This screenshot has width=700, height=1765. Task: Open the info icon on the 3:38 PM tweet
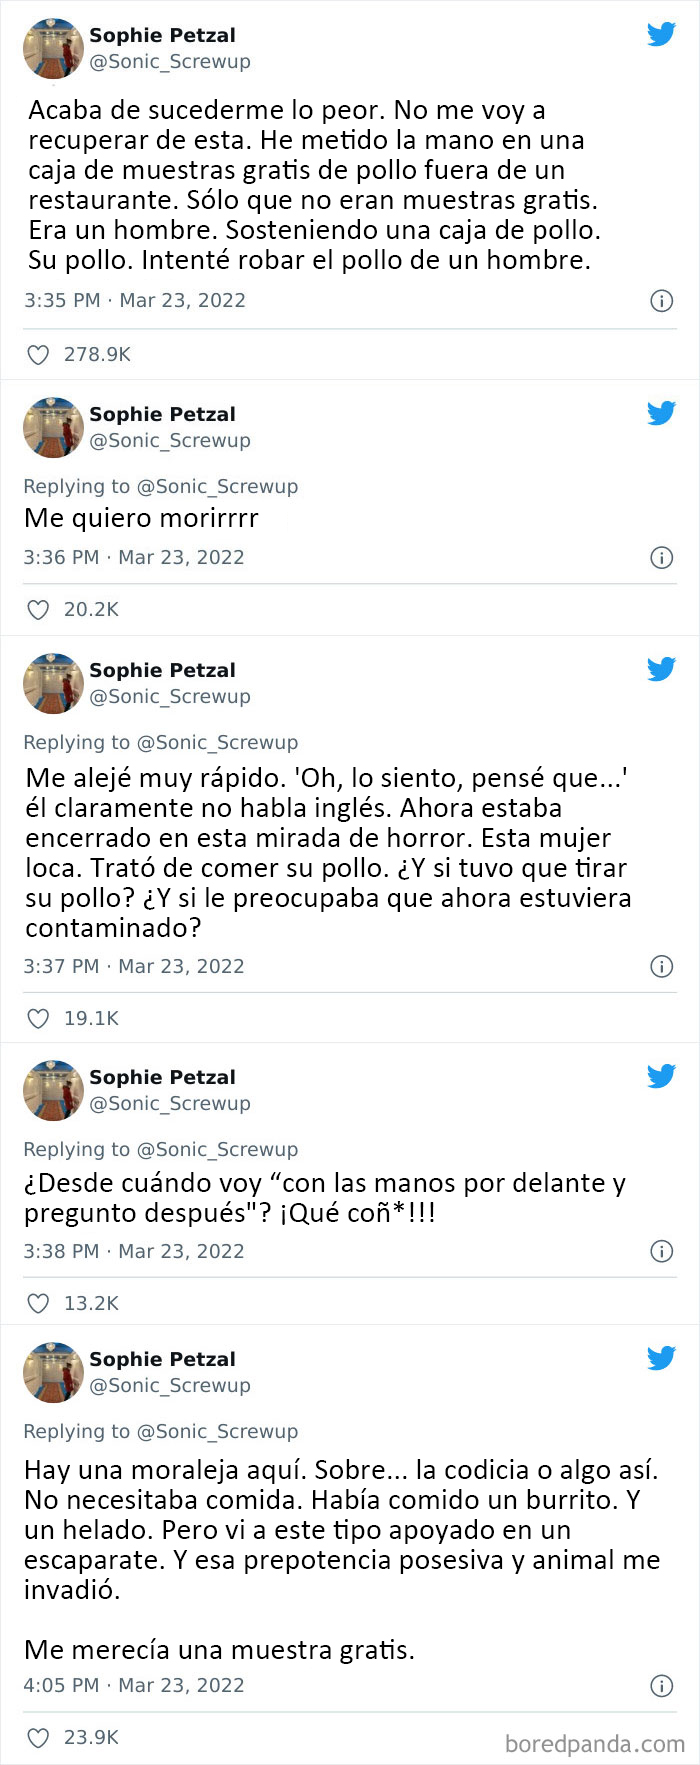coord(662,1251)
